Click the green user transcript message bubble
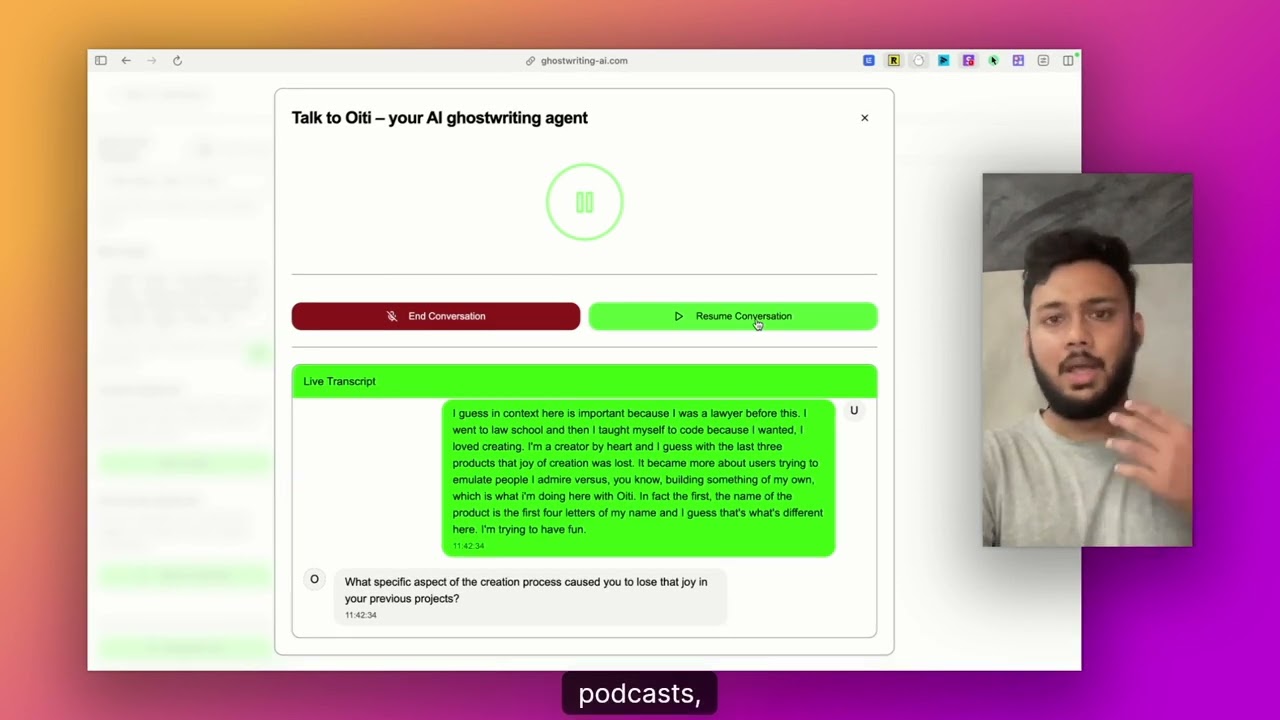1280x720 pixels. (638, 478)
